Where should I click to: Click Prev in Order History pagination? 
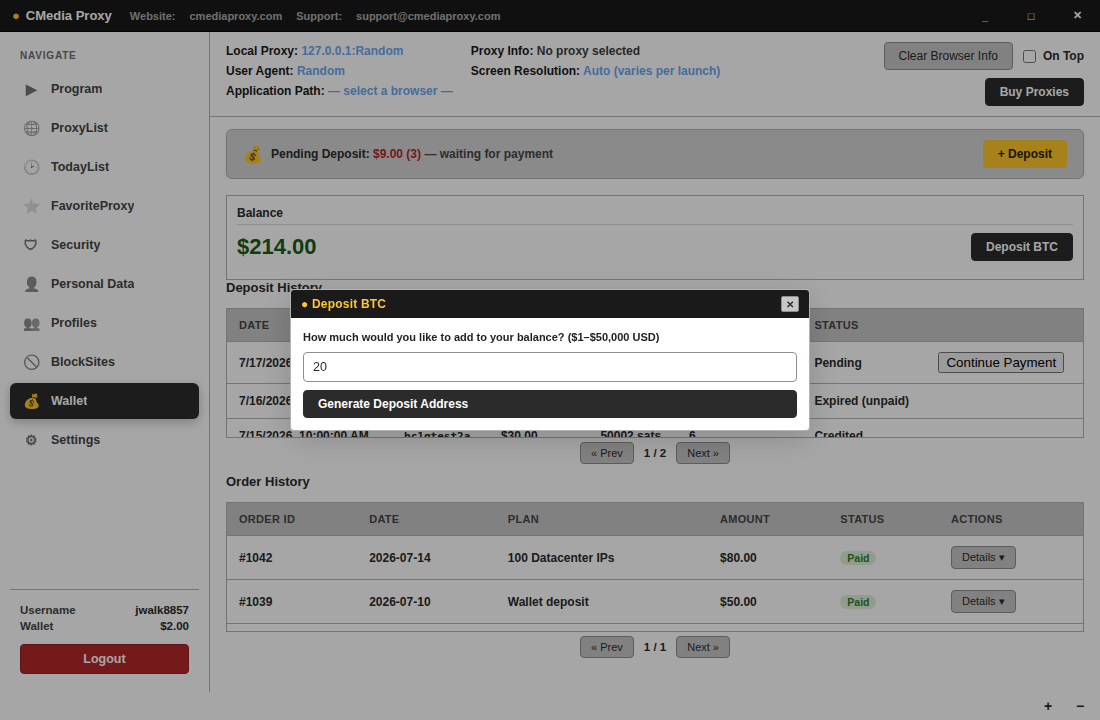[607, 647]
